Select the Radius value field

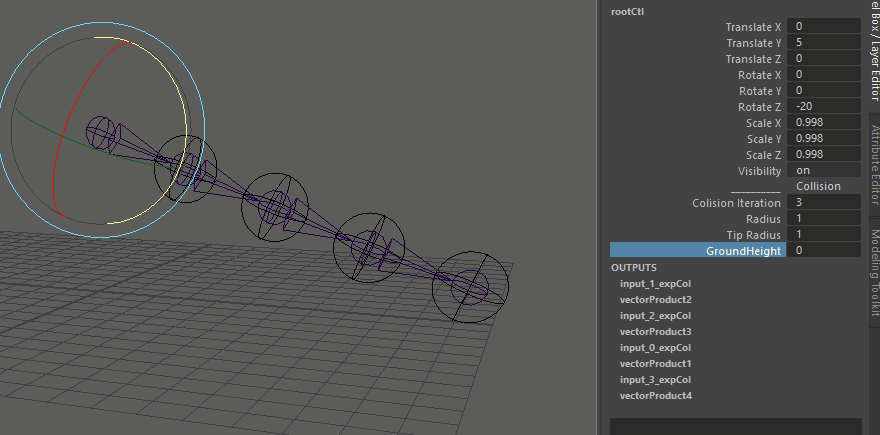[x=823, y=218]
